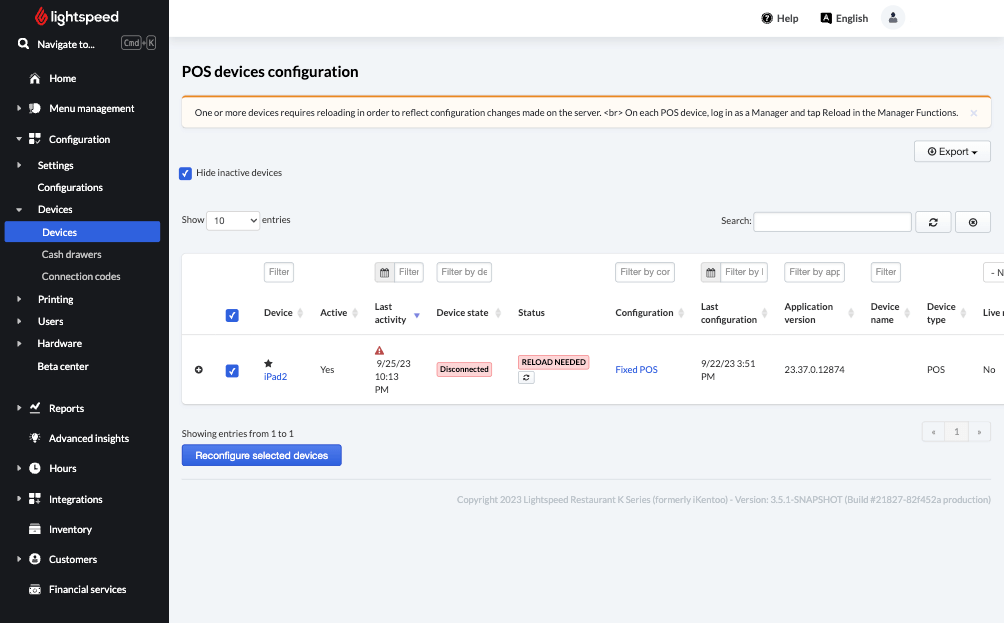Open the Fixed POS configuration link

click(636, 369)
